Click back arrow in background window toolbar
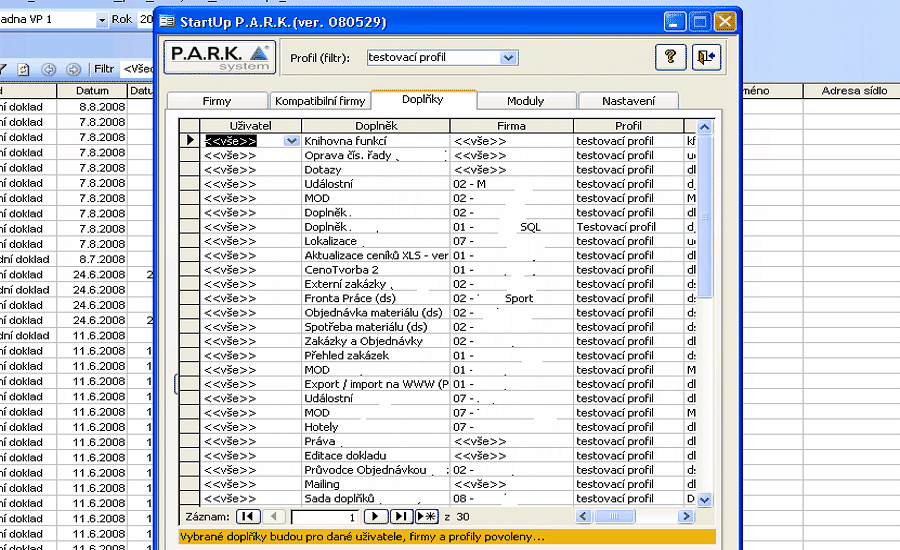 (x=49, y=69)
